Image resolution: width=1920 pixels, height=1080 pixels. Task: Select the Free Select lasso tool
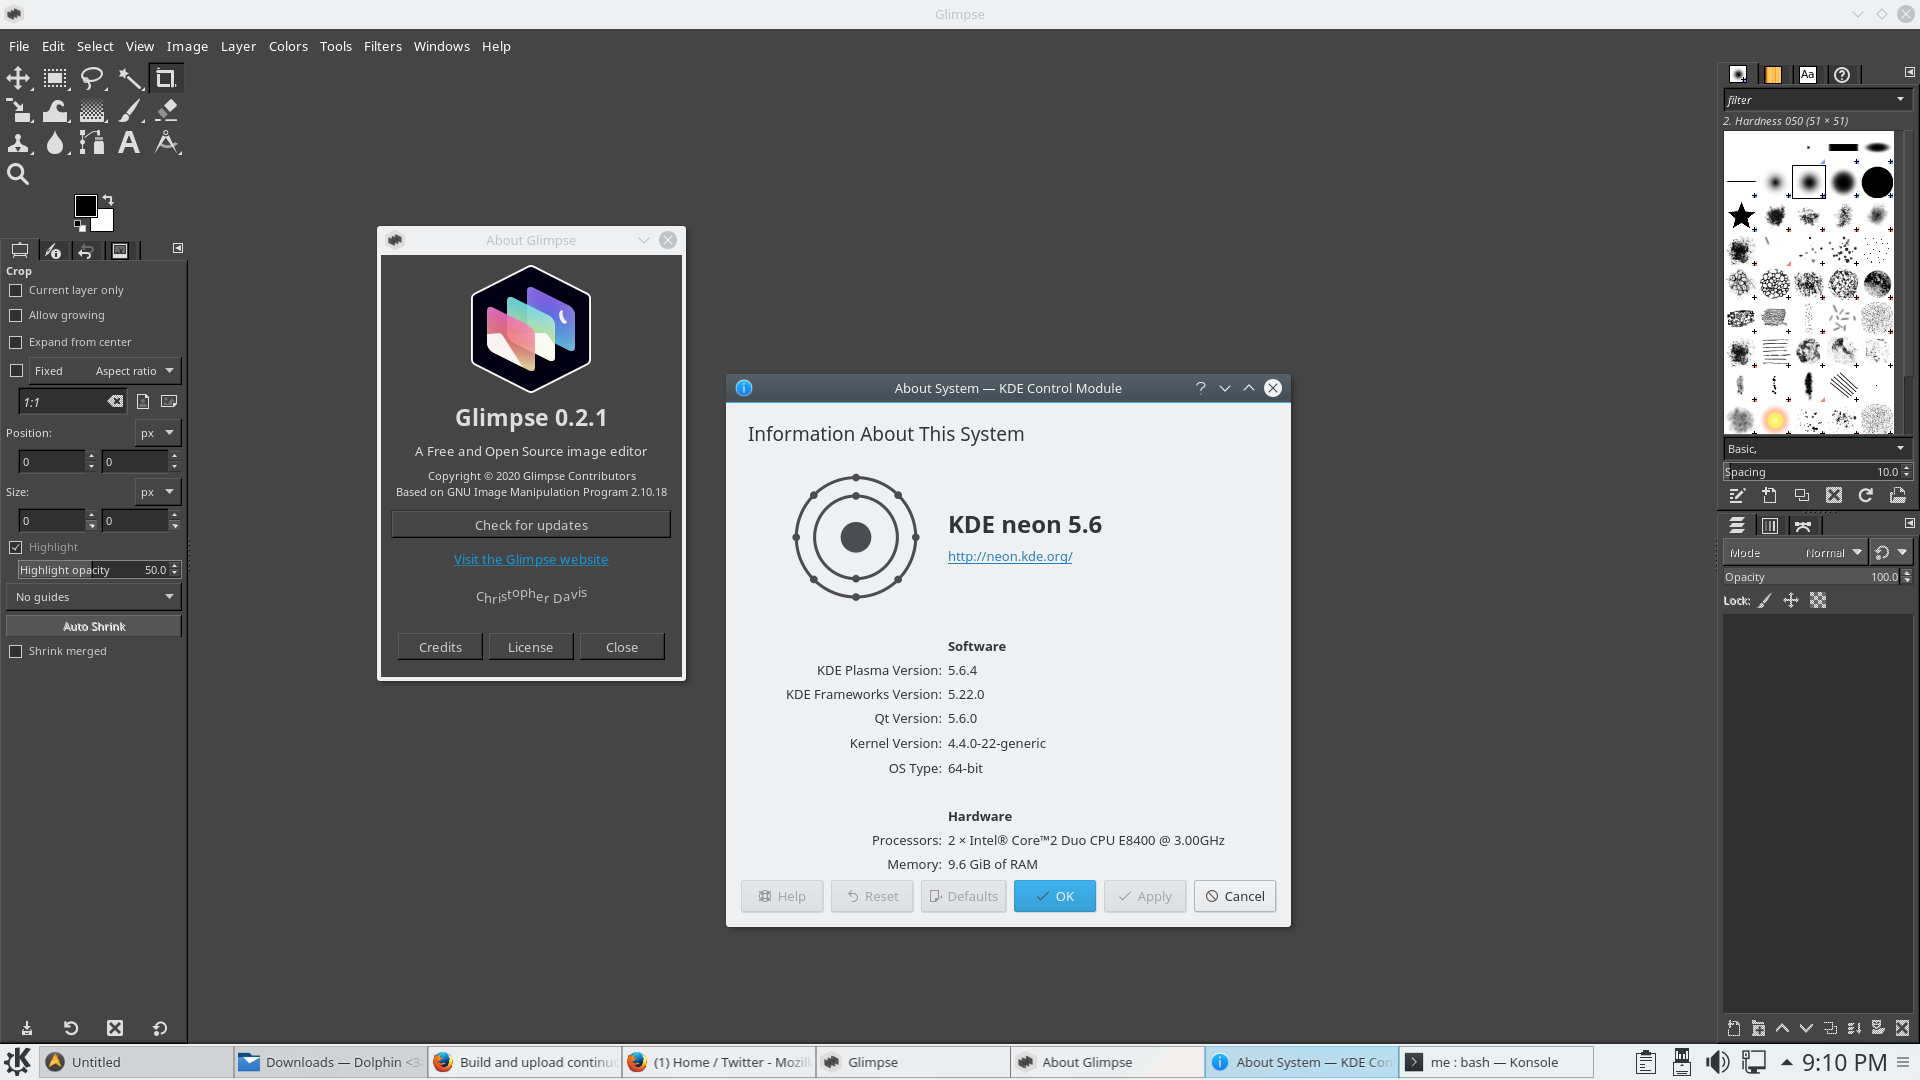[92, 78]
